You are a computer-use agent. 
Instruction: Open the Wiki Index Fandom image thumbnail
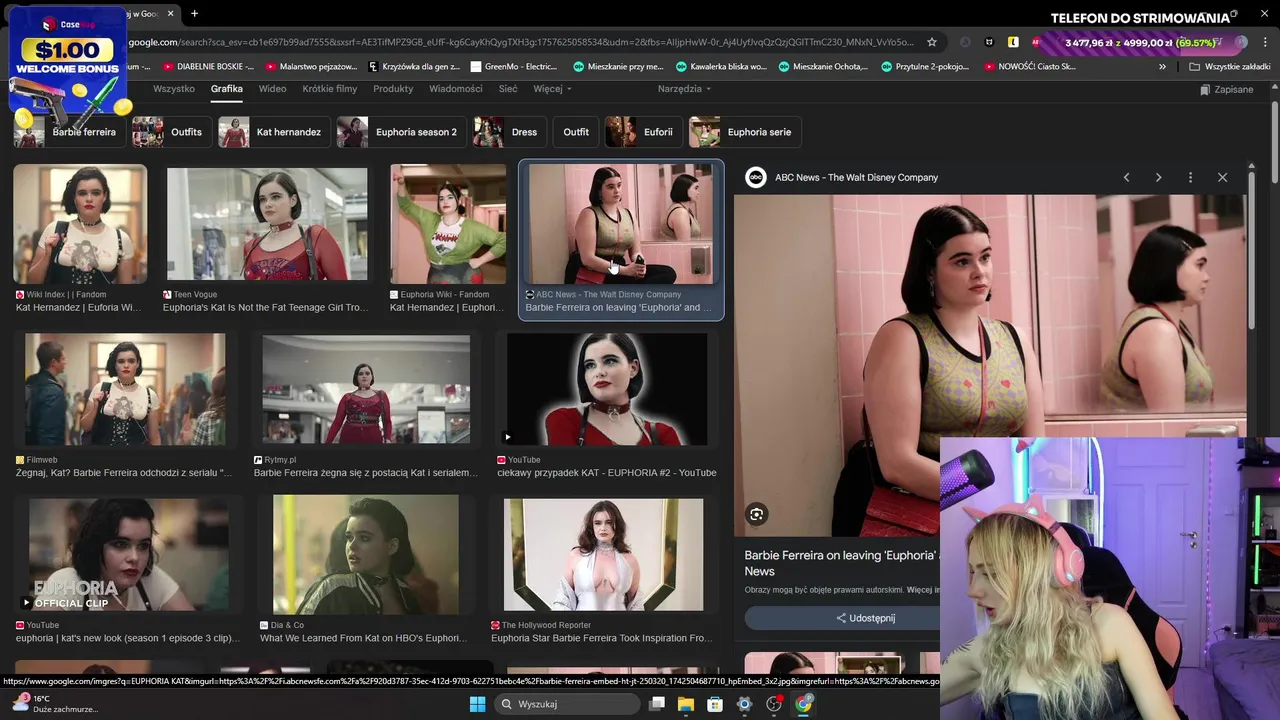[80, 225]
